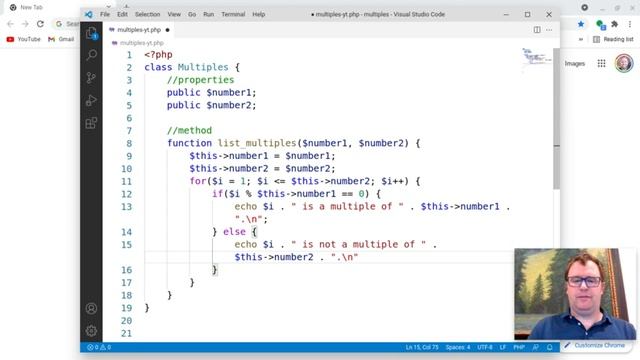This screenshot has width=640, height=360.
Task: Open the Gmail bookmark in Chrome
Action: pyautogui.click(x=61, y=39)
